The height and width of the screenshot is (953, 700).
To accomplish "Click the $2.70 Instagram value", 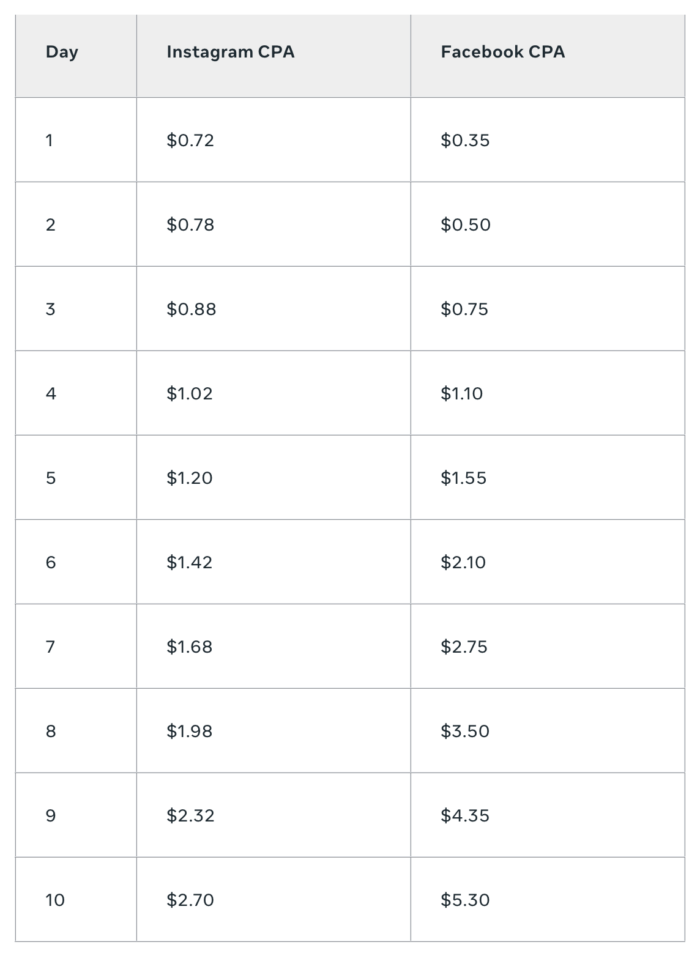I will pos(190,900).
